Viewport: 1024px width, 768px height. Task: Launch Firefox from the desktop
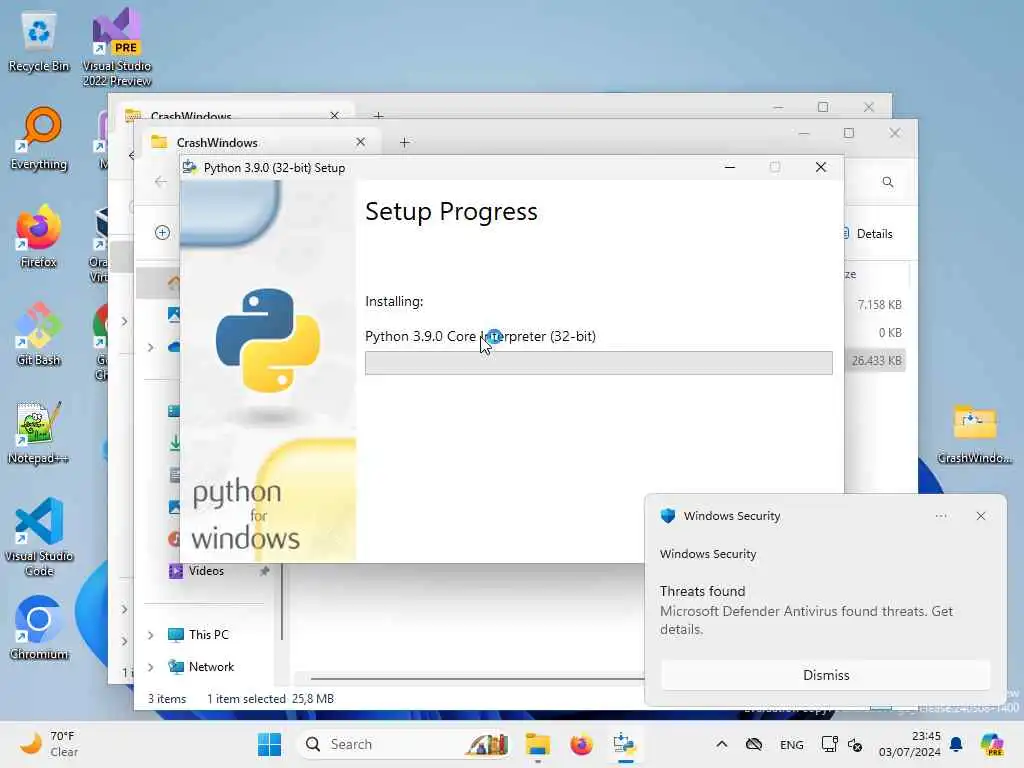pyautogui.click(x=39, y=236)
